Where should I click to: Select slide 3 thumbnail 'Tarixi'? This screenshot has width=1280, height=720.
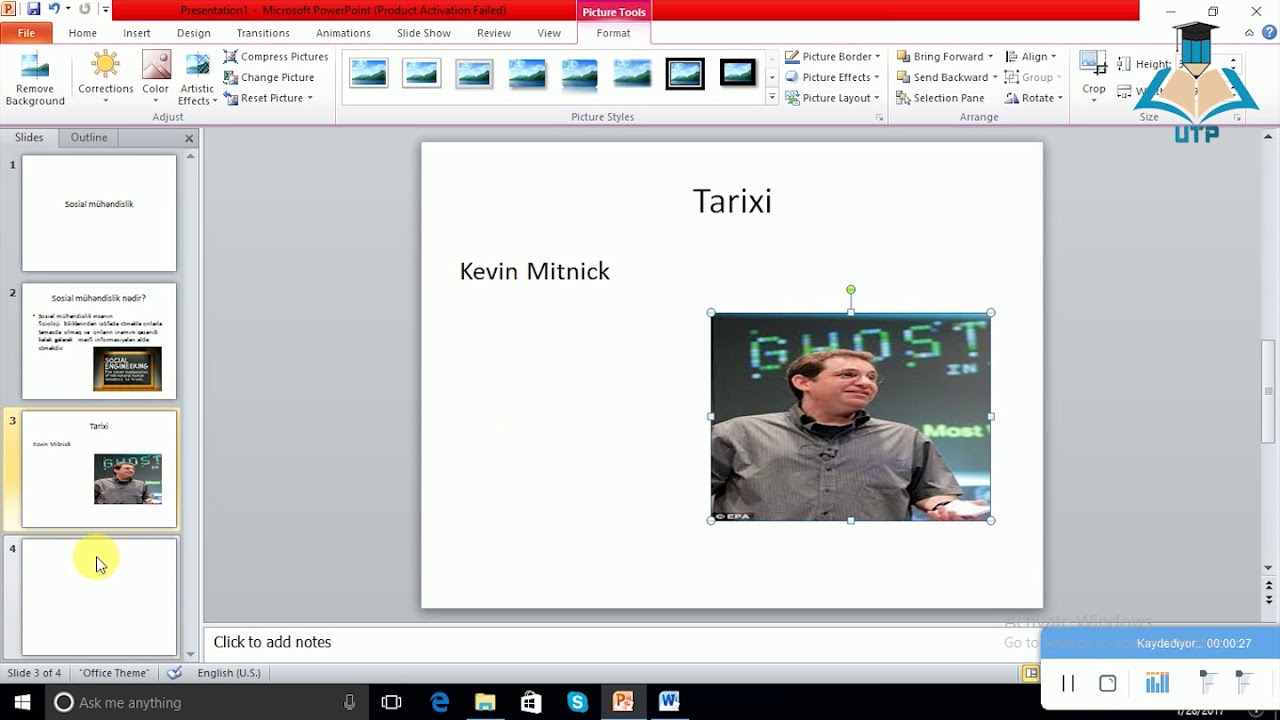pos(99,469)
